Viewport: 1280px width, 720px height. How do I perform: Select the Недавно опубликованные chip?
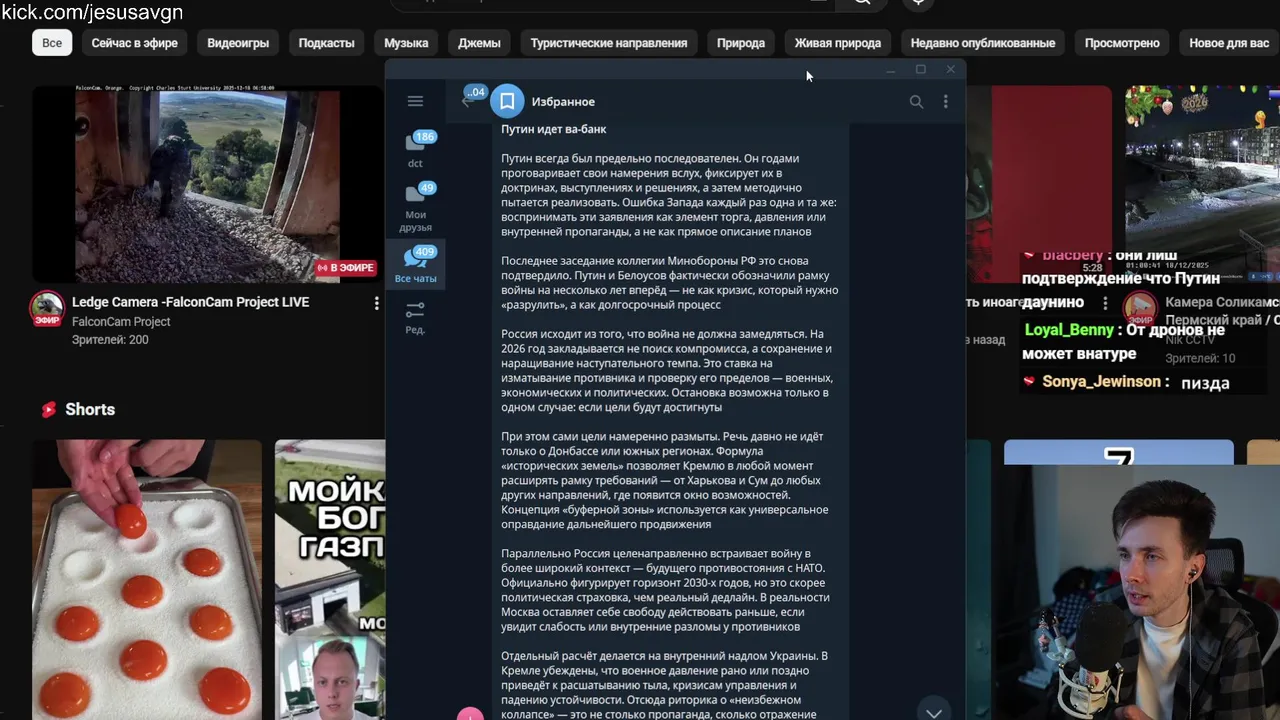[x=983, y=43]
